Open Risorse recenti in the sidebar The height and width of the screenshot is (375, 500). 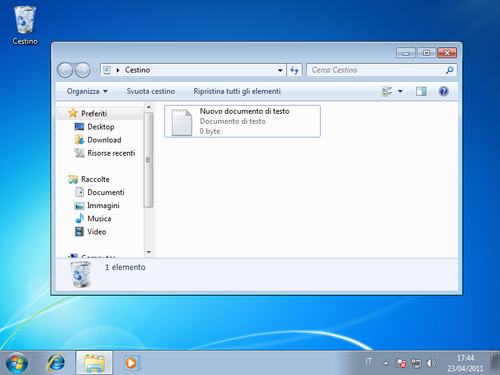pos(111,153)
